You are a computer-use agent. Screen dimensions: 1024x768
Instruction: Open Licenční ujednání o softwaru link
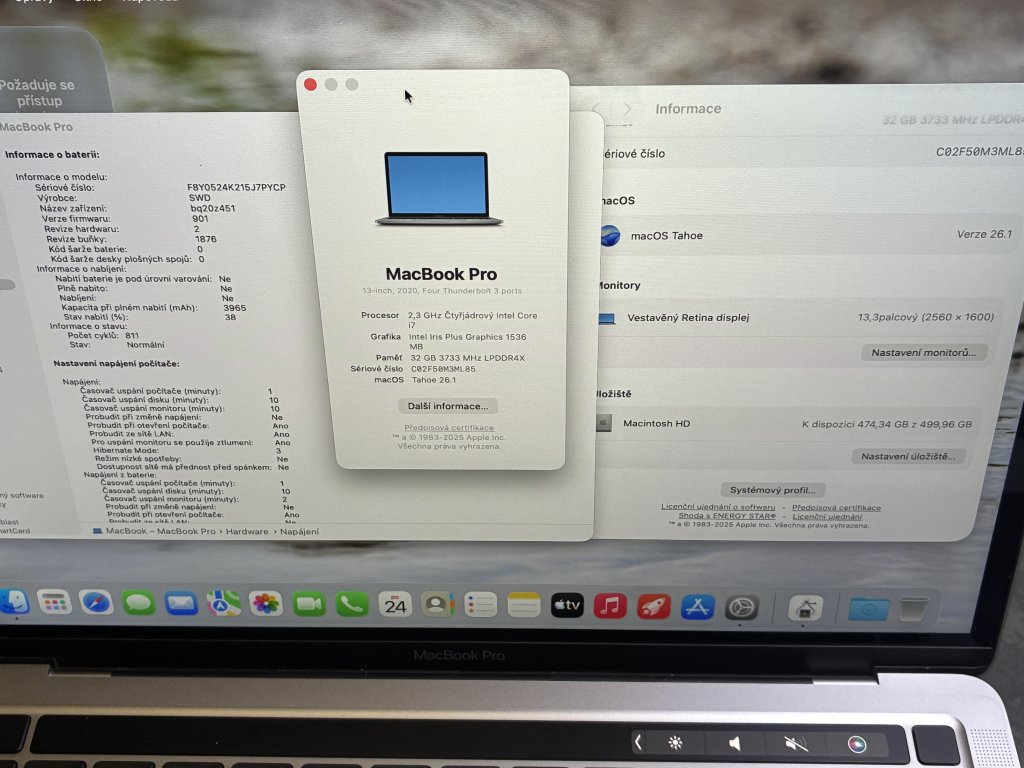(718, 507)
